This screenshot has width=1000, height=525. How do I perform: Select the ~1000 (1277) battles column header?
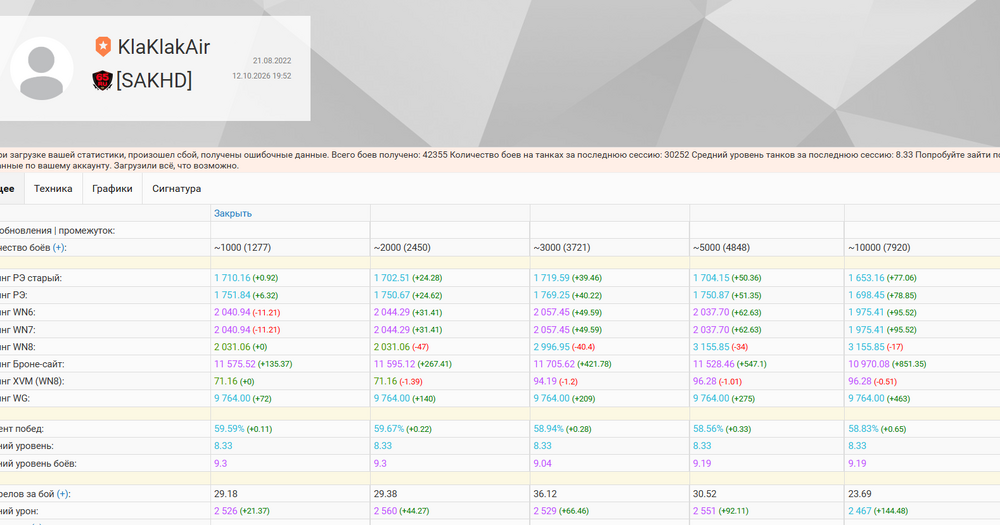point(242,248)
